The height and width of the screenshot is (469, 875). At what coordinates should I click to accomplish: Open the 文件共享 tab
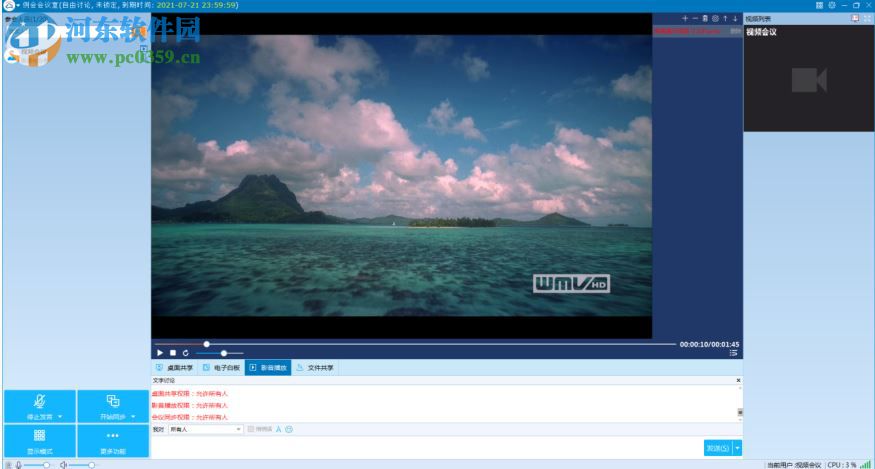click(315, 368)
